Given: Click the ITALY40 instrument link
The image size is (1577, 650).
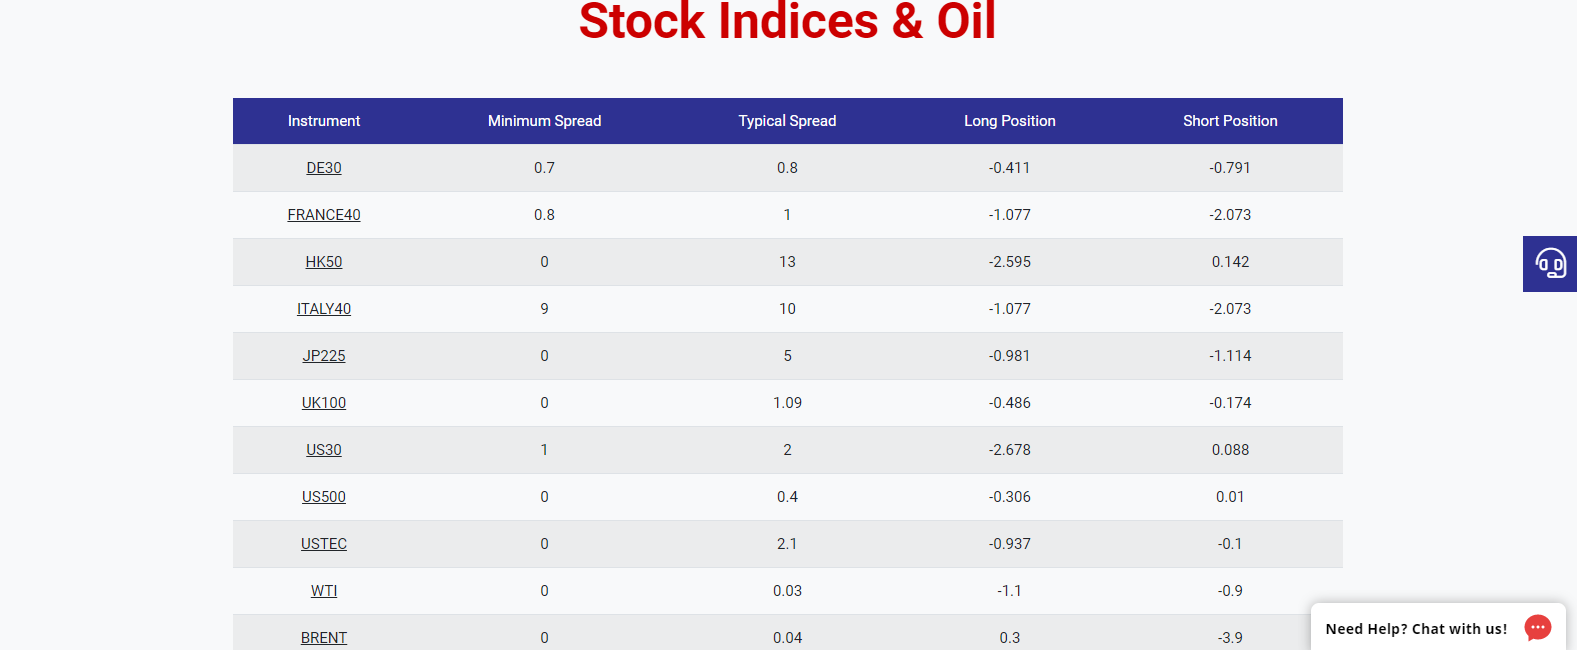Looking at the screenshot, I should coord(324,309).
